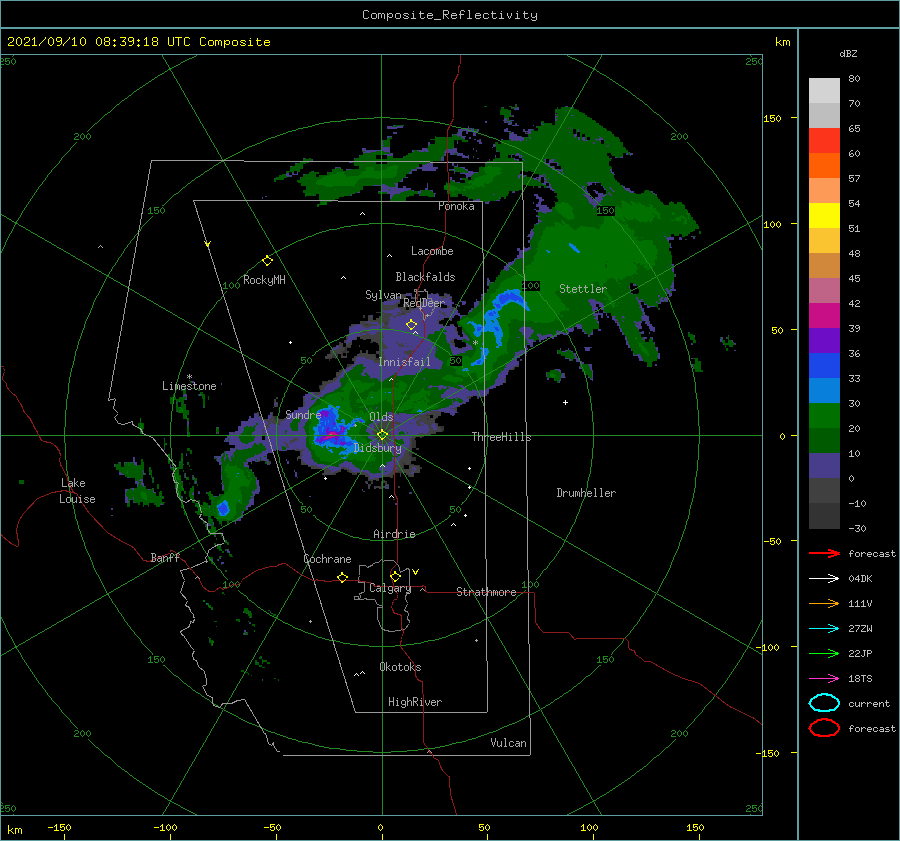Click the Airdrie label
The height and width of the screenshot is (841, 900).
point(394,534)
